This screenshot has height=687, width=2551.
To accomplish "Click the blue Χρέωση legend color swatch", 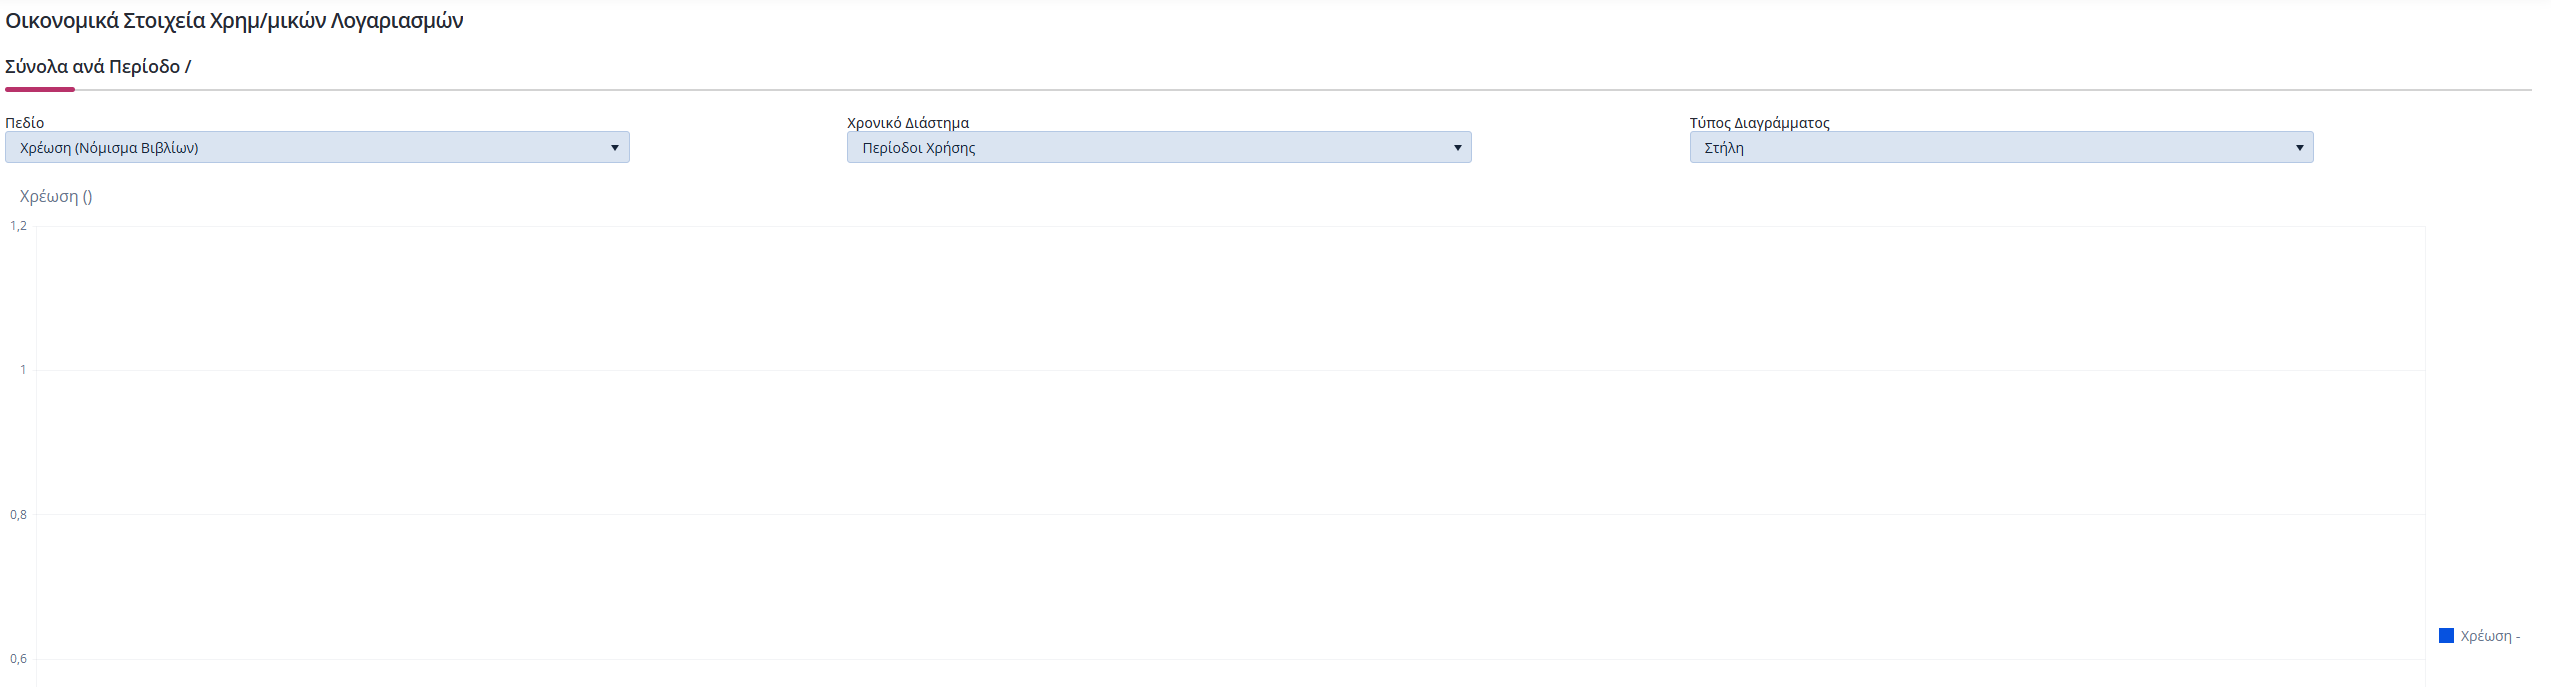I will click(2446, 636).
